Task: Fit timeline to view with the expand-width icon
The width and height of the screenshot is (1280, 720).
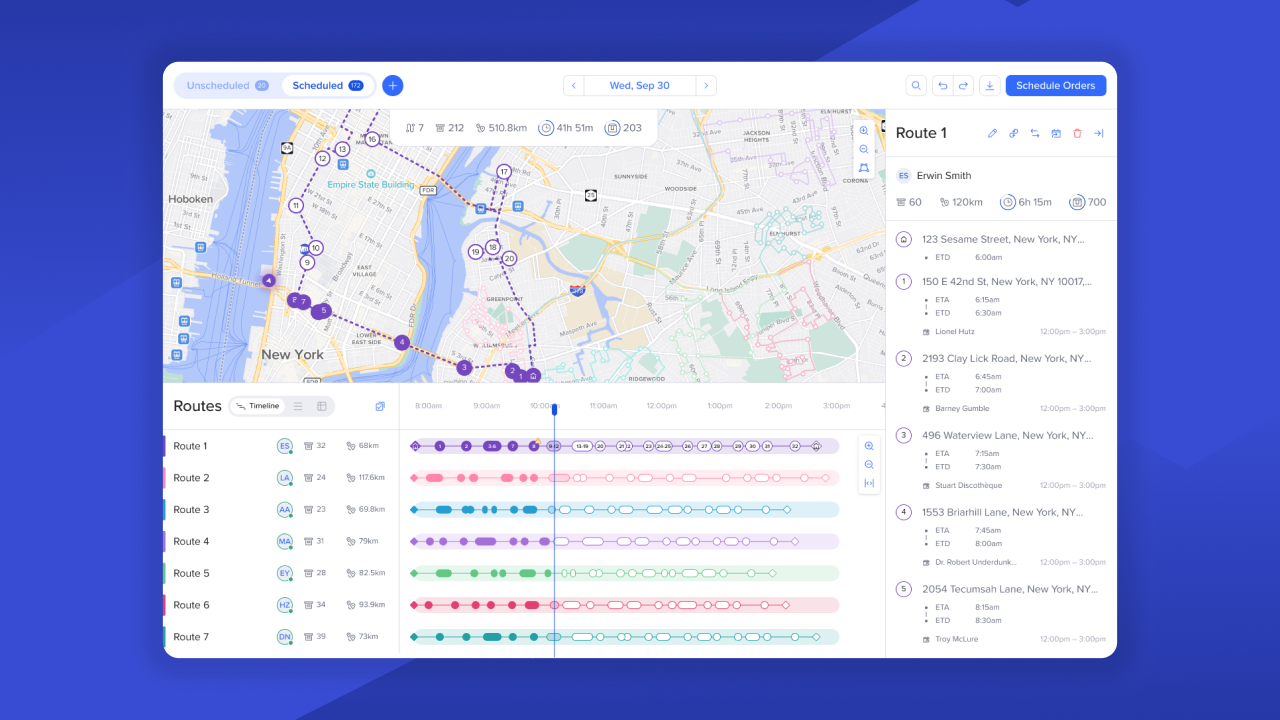Action: coord(869,484)
